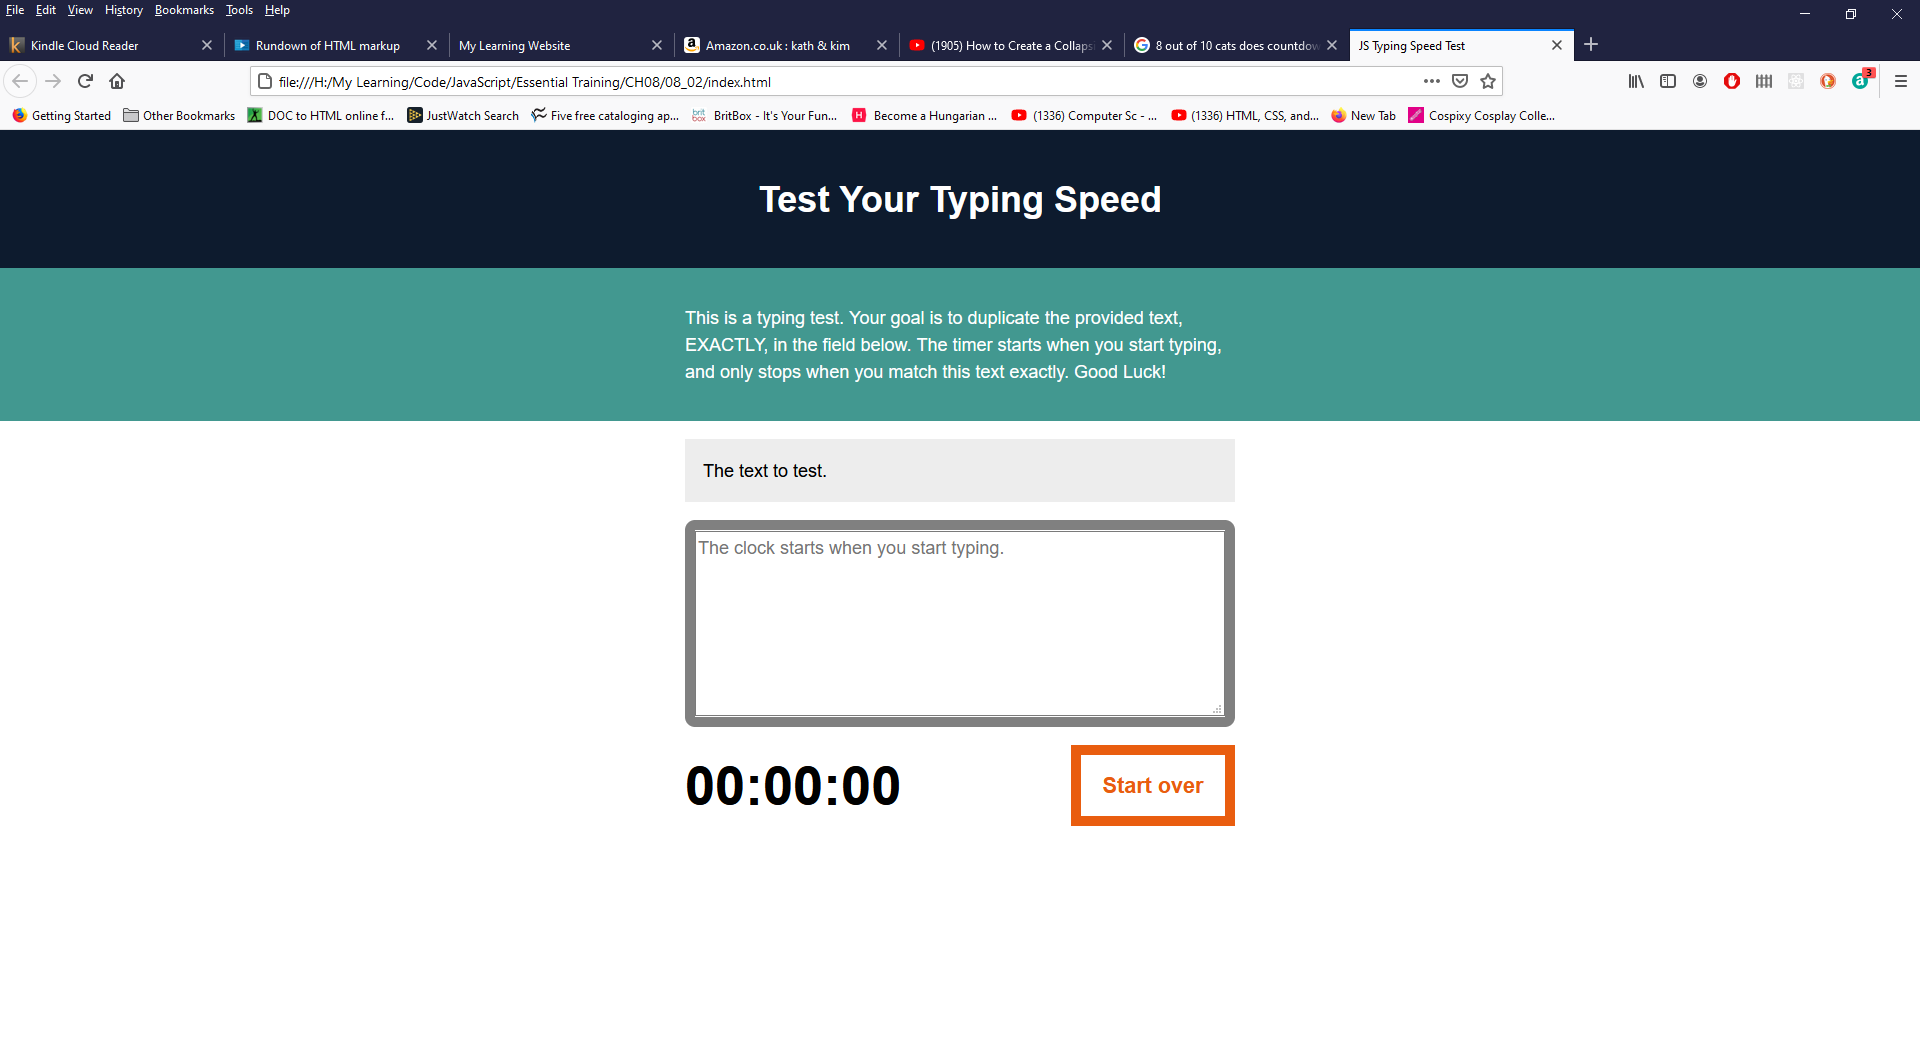This screenshot has width=1920, height=1040.
Task: Open a new tab with plus button
Action: tap(1591, 44)
